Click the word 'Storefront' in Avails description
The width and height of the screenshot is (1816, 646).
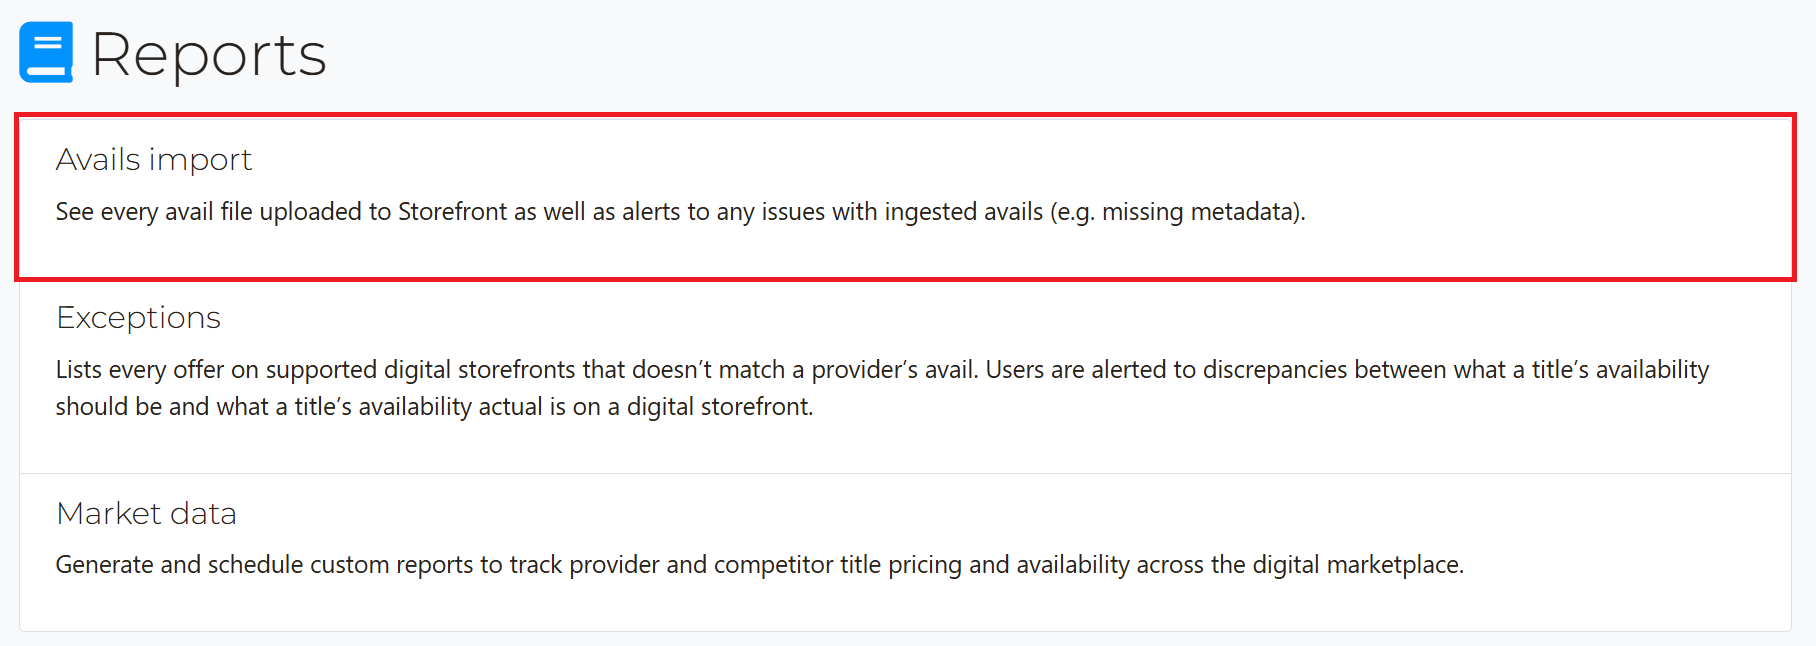tap(453, 212)
